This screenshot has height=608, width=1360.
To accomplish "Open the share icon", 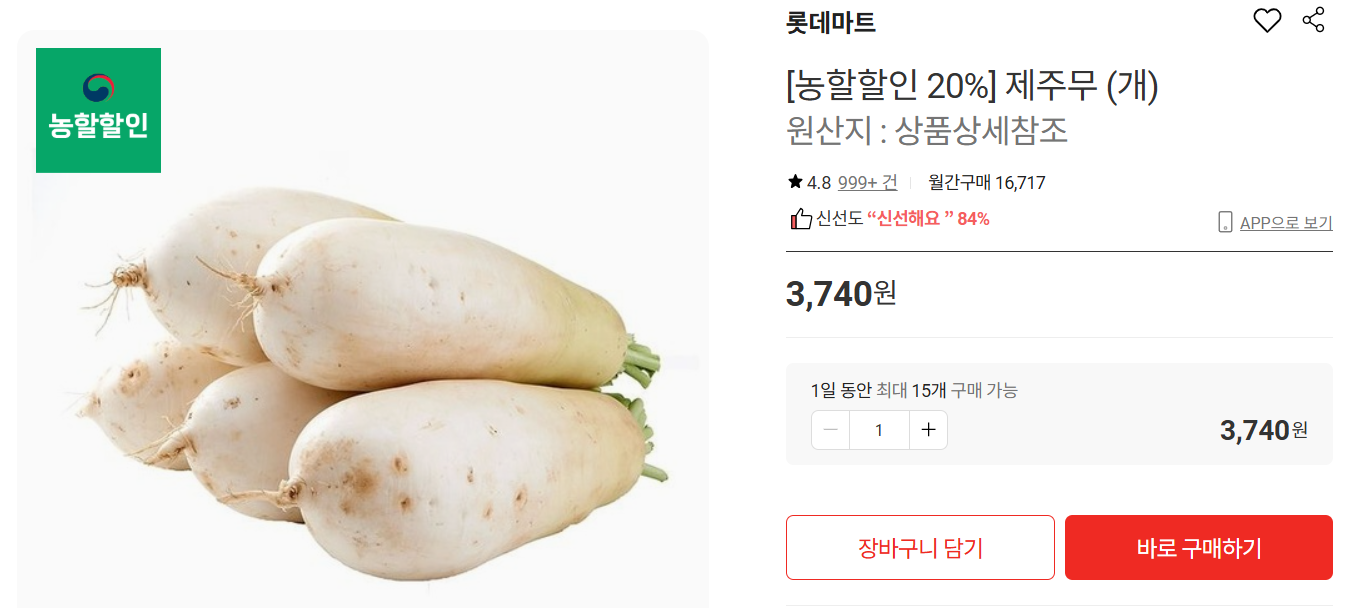I will (x=1314, y=20).
